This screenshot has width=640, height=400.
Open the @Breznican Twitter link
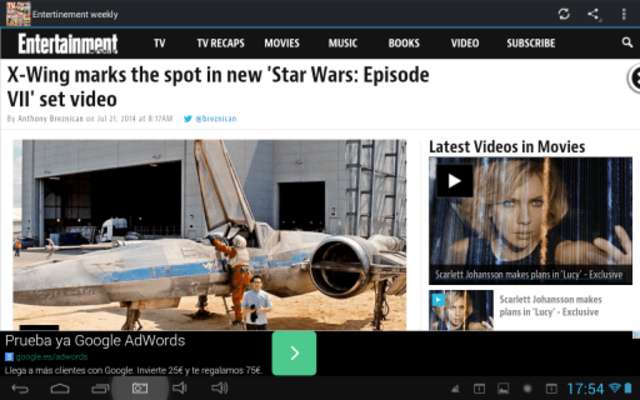point(216,119)
